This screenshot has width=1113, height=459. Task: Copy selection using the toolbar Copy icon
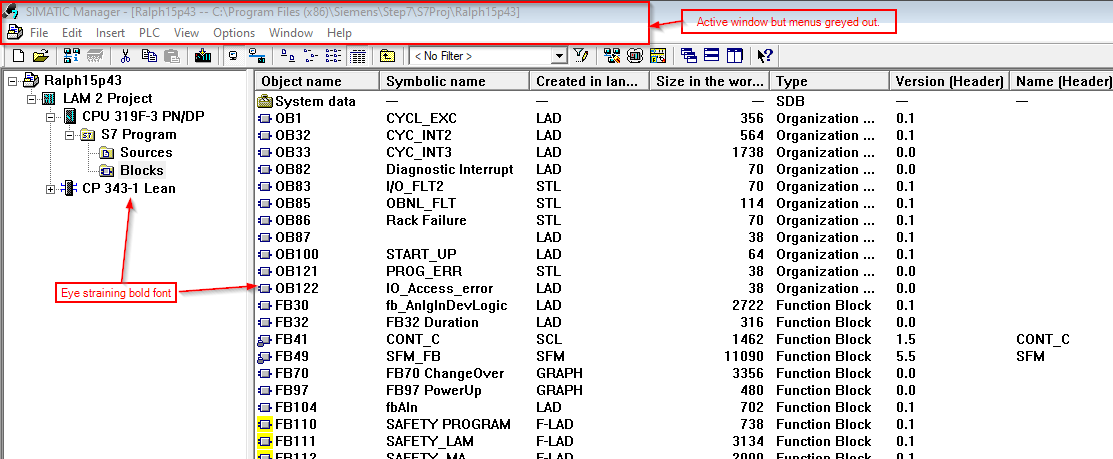148,56
